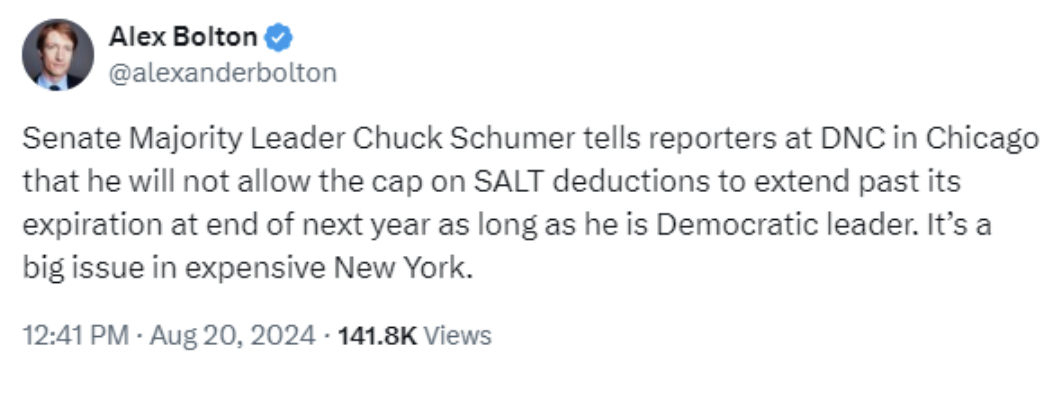Click the 141.8K view count
Viewport: 1052px width, 396px height.
point(377,335)
